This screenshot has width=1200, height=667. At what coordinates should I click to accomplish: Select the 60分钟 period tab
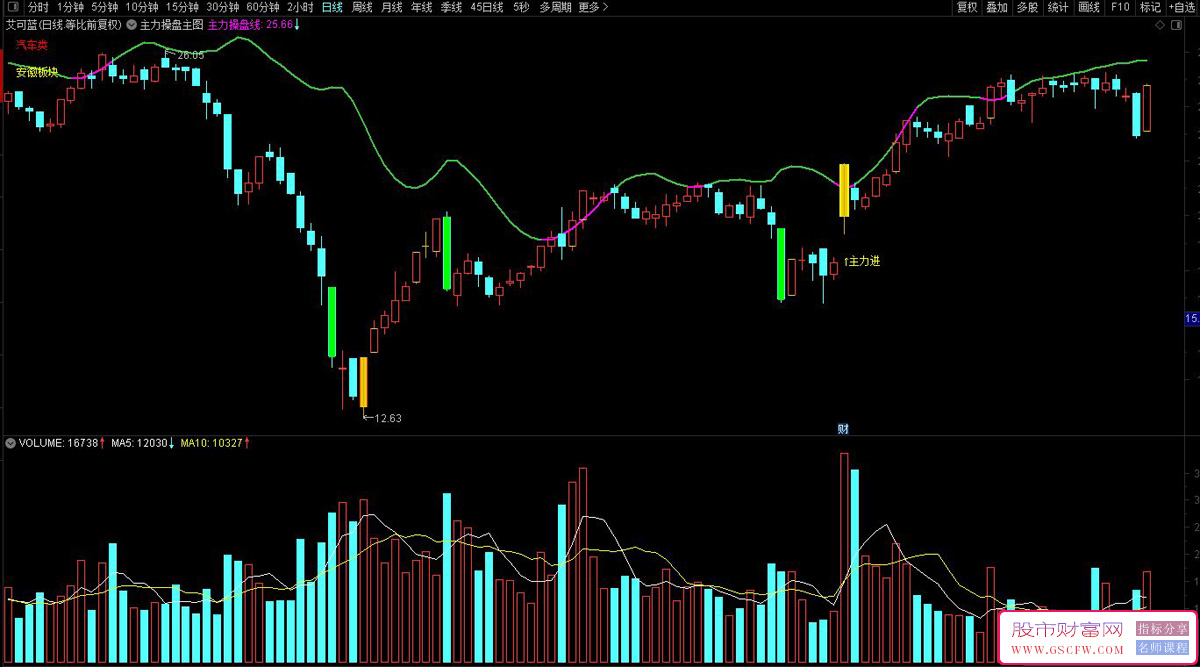pyautogui.click(x=263, y=7)
